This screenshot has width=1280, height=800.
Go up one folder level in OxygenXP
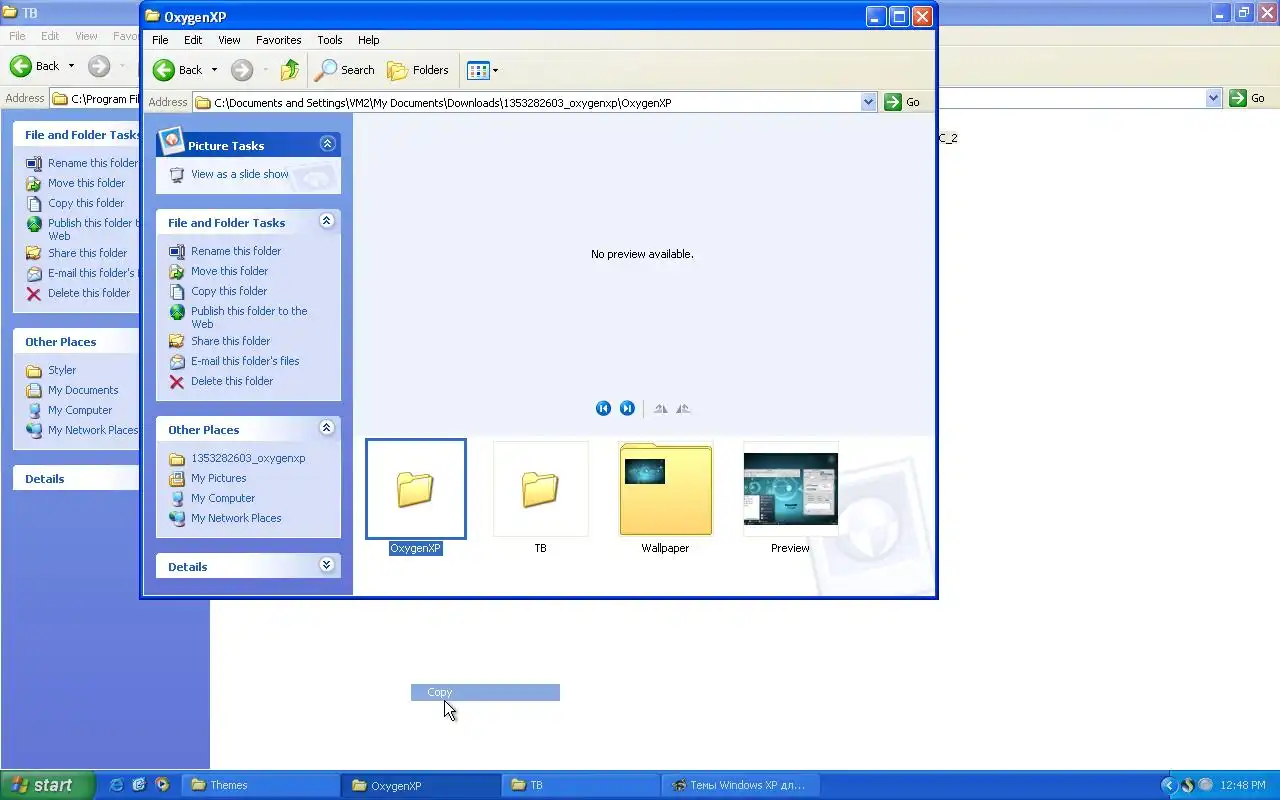290,70
